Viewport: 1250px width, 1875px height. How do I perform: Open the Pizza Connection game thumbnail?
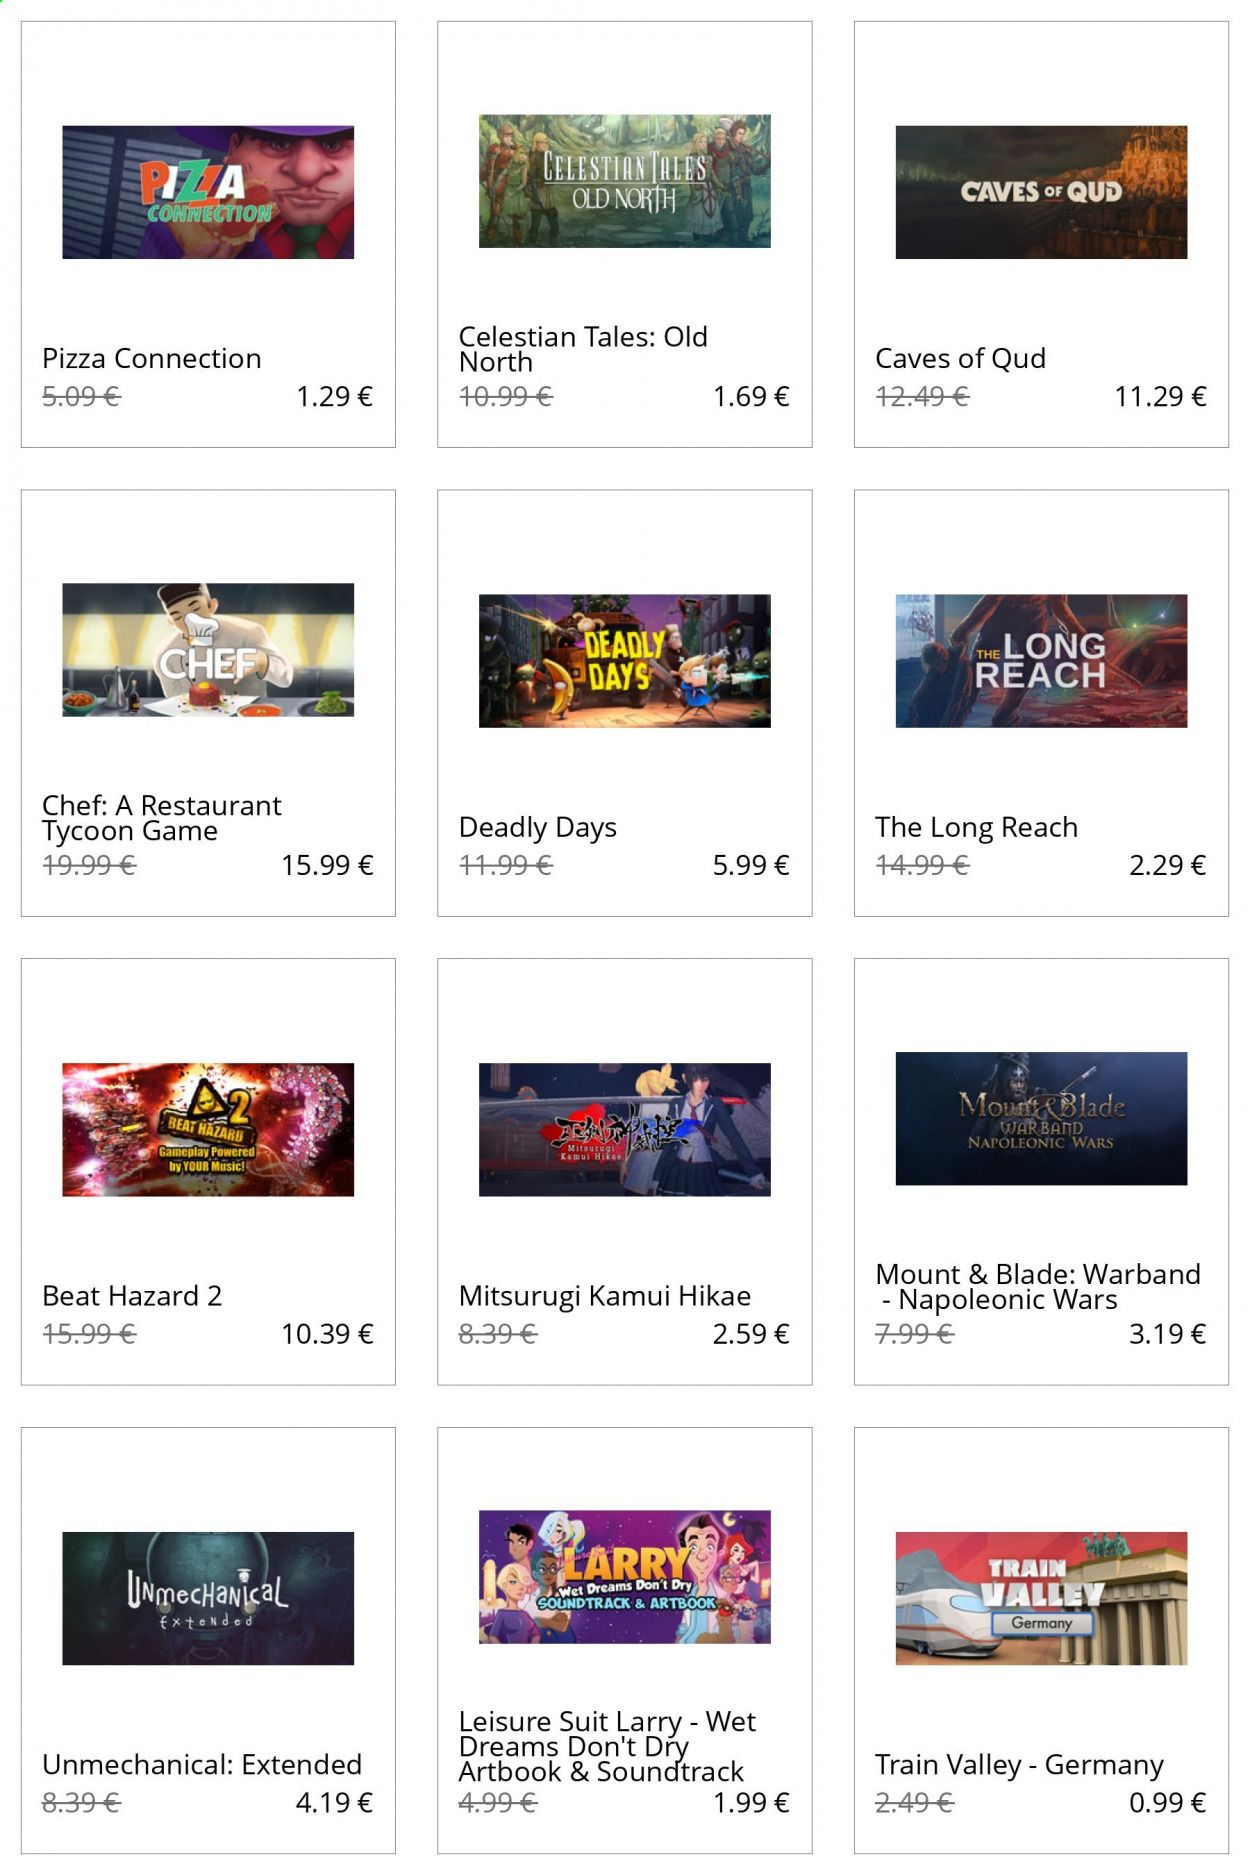click(208, 192)
